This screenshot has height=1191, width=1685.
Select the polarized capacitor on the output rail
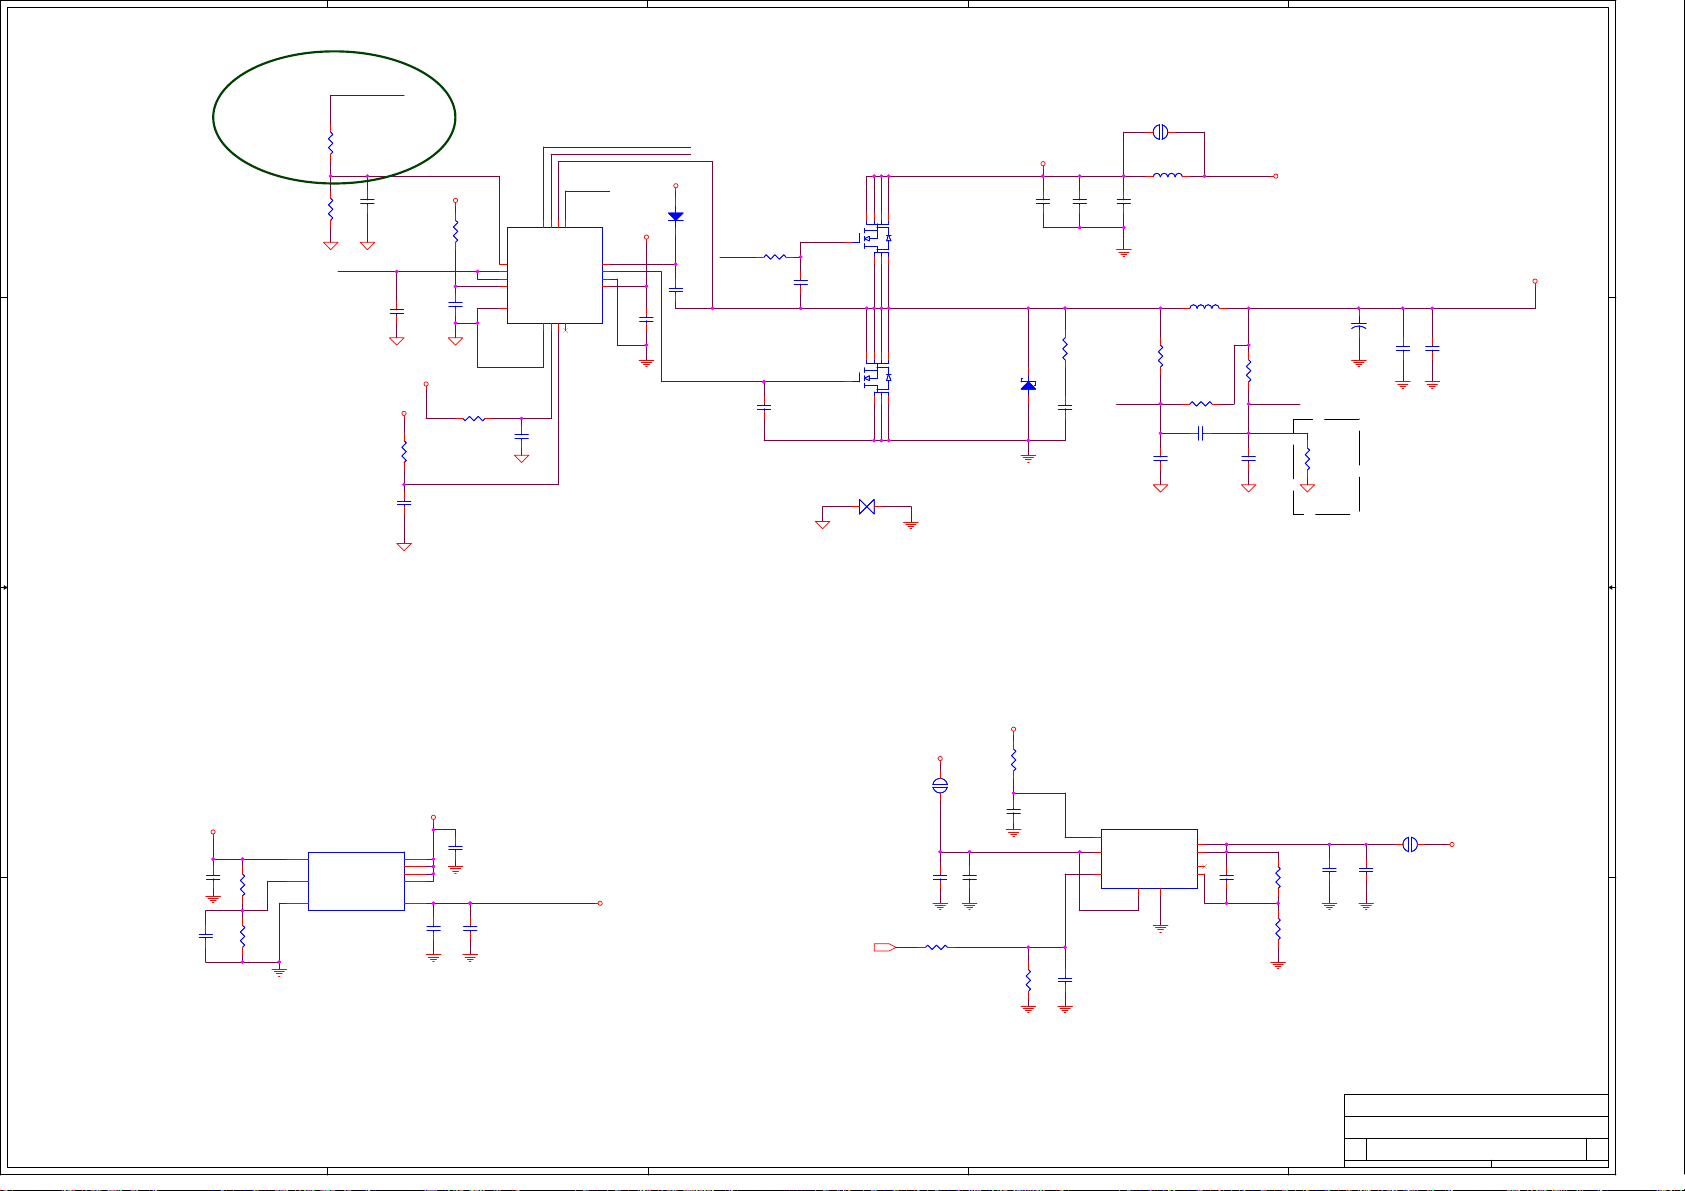pos(1358,326)
